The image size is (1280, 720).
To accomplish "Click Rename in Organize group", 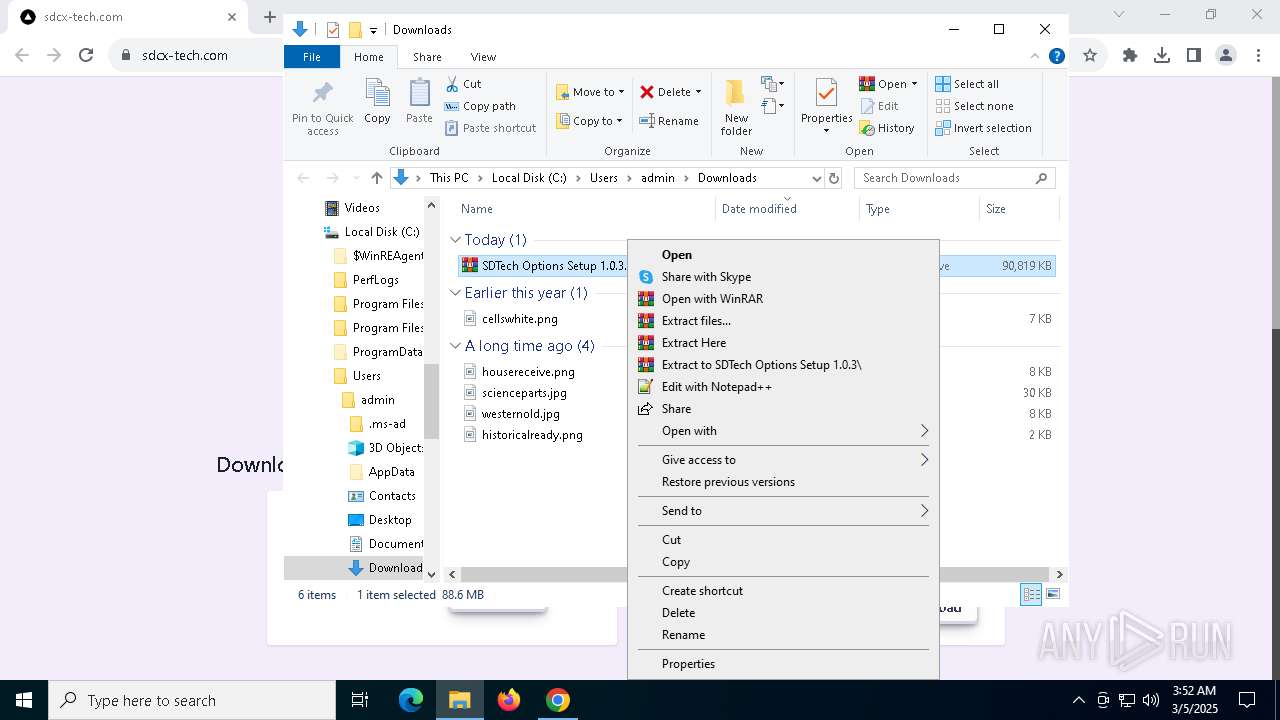I will [669, 121].
